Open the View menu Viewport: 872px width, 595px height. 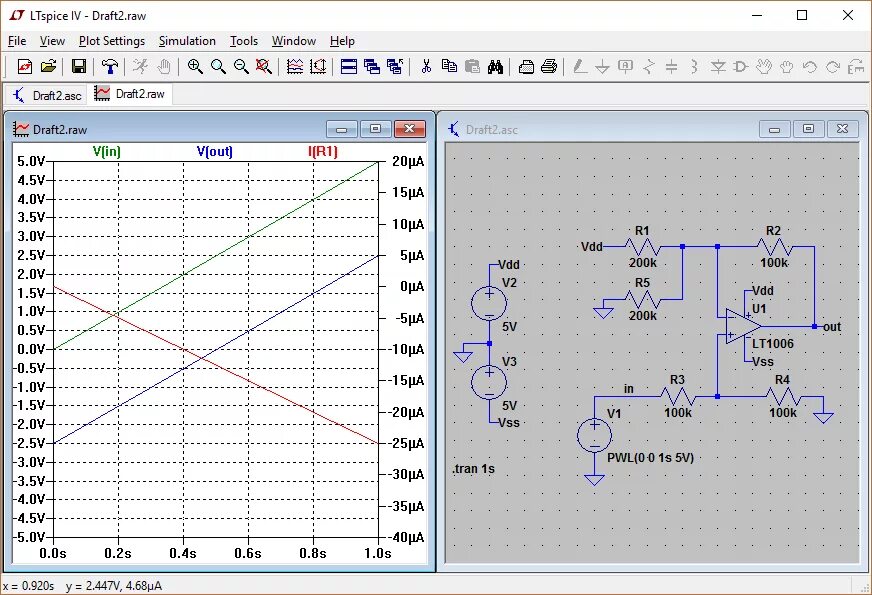(x=52, y=41)
